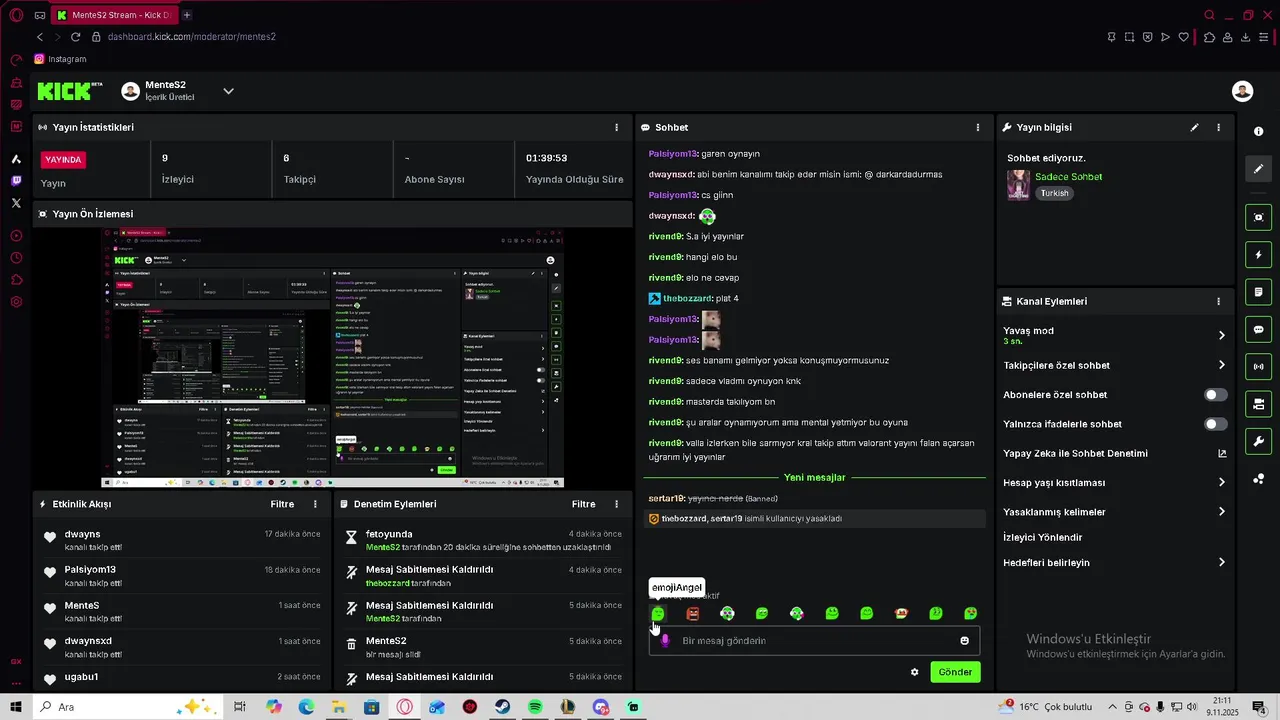Go back in browser
Image resolution: width=1280 pixels, height=720 pixels.
(x=40, y=37)
